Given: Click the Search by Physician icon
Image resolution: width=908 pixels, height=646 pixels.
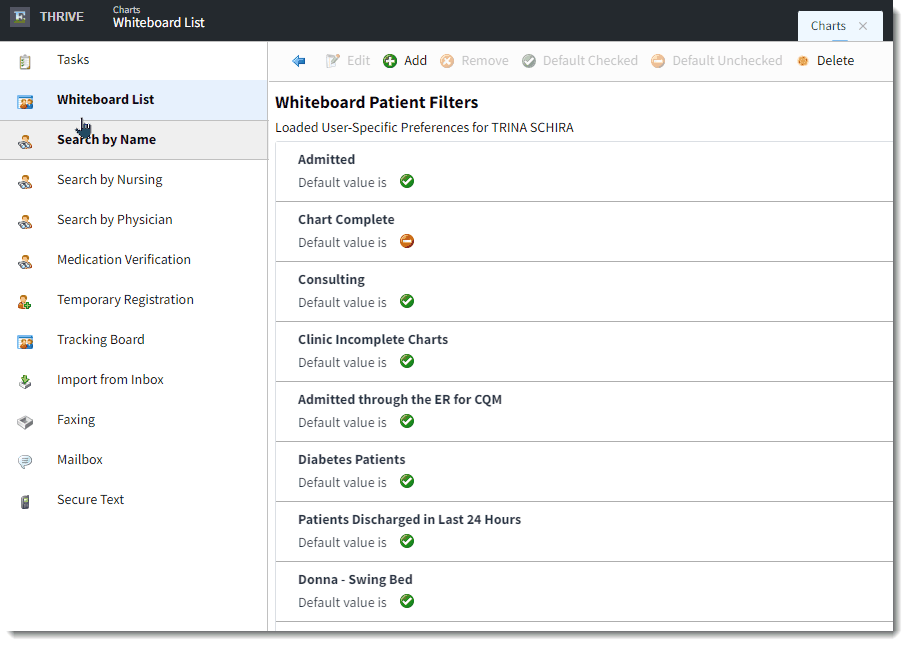Looking at the screenshot, I should tap(25, 222).
